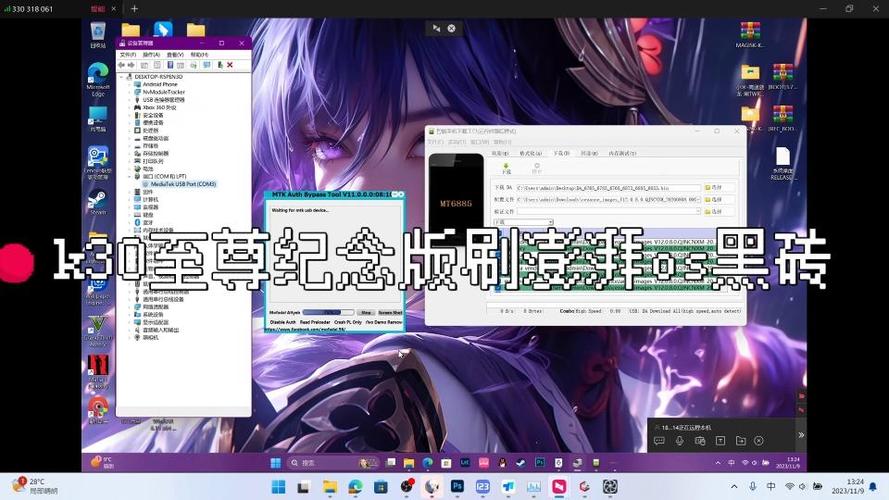Viewport: 889px width, 500px height.
Task: Click the local taskbar clock showing 13:24
Action: point(848,486)
